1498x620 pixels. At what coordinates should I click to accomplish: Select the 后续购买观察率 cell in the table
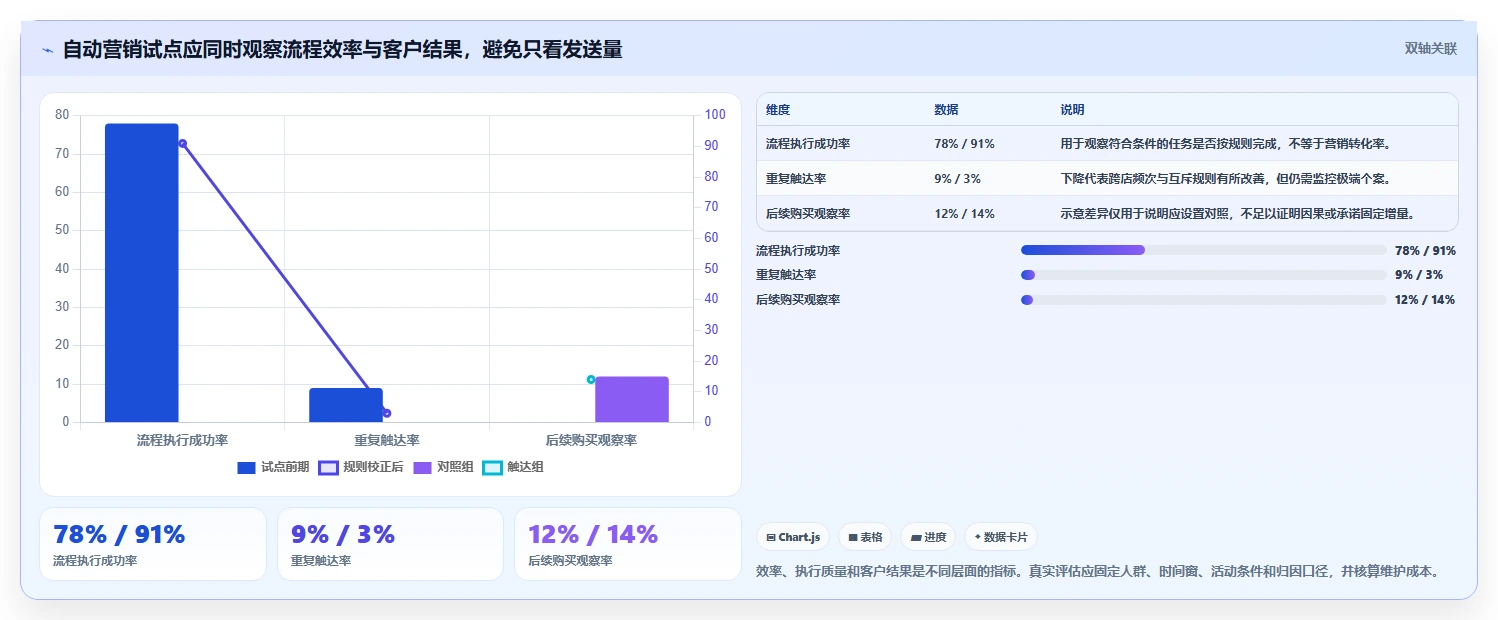808,214
